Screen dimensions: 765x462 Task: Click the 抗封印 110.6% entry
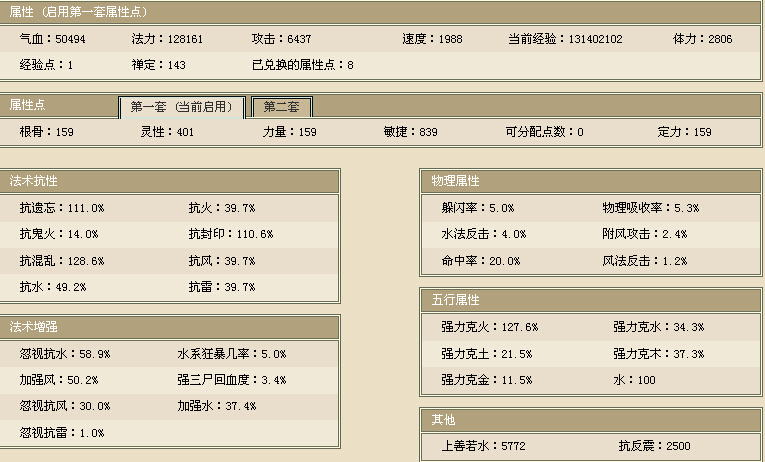[230, 234]
